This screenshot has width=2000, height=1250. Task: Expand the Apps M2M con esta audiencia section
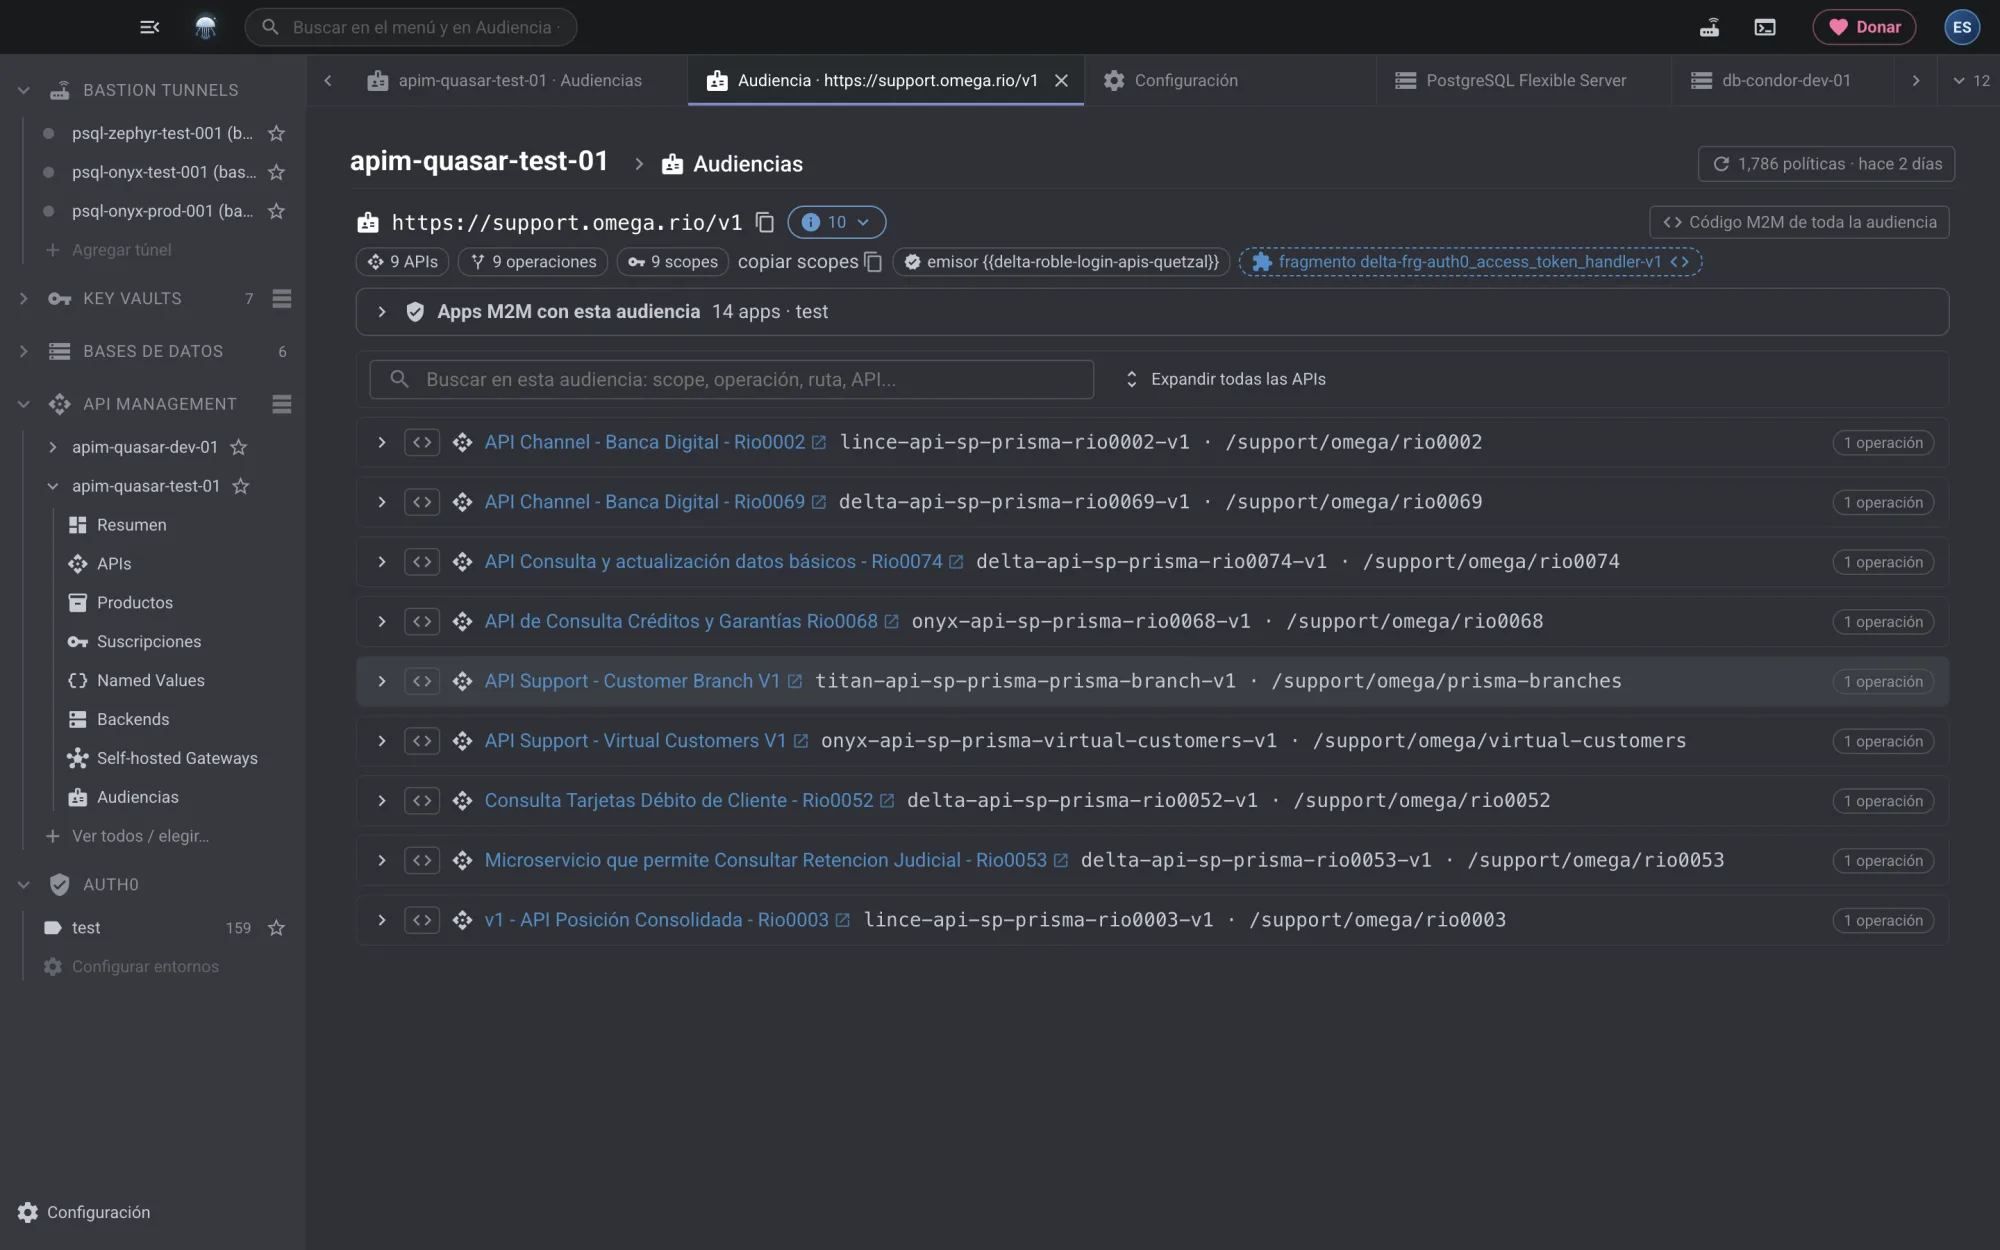pyautogui.click(x=382, y=312)
